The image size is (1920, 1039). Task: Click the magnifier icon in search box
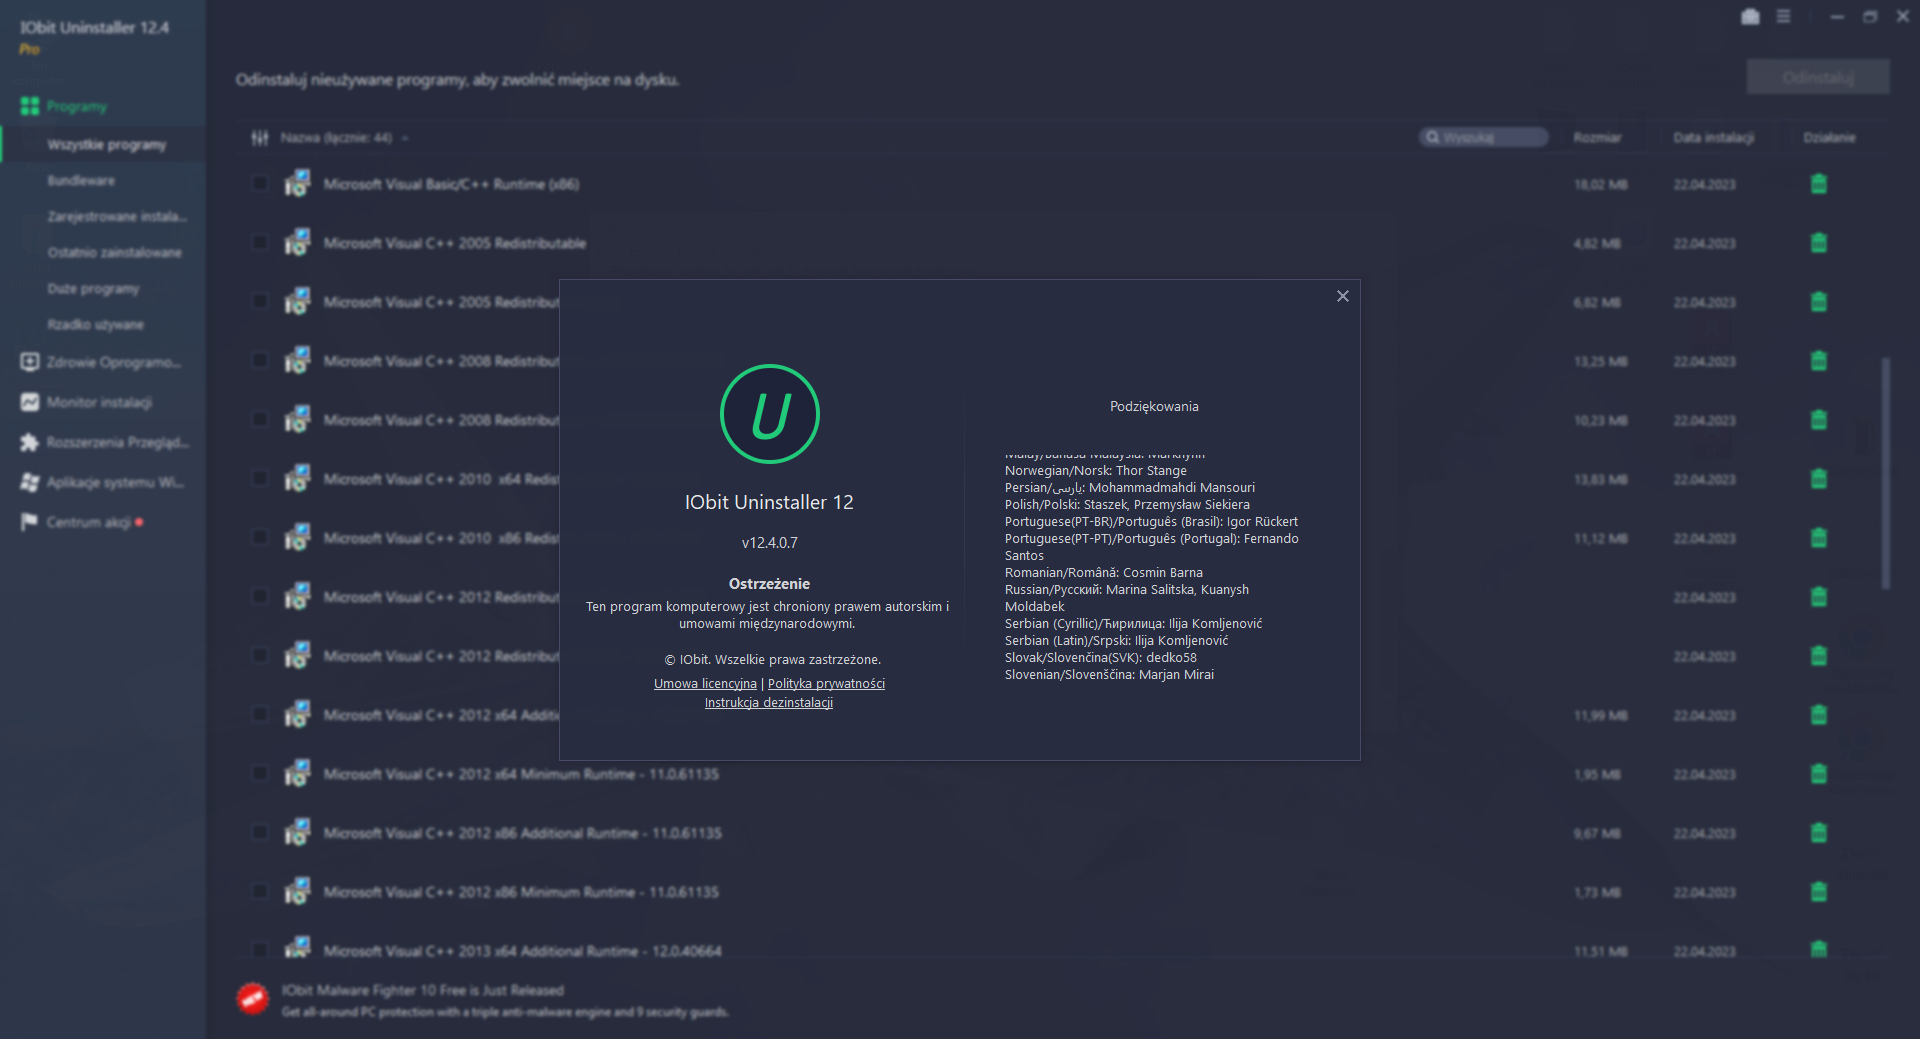(x=1432, y=137)
